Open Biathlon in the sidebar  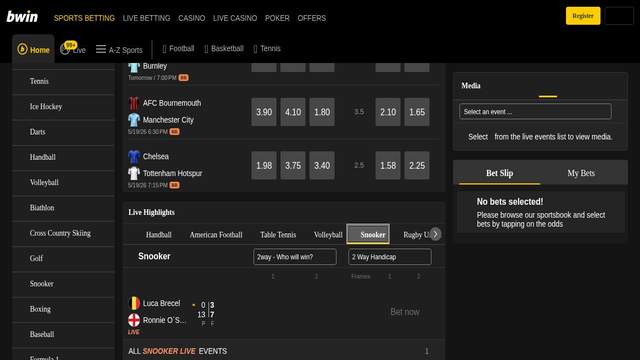tap(64, 208)
